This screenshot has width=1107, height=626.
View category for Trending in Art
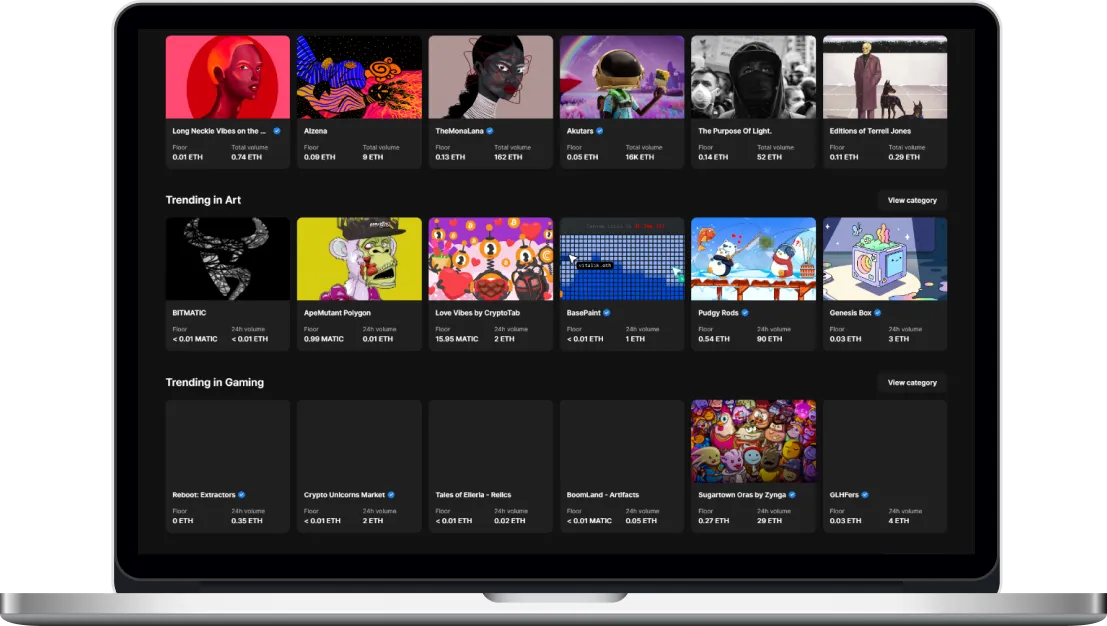point(912,200)
